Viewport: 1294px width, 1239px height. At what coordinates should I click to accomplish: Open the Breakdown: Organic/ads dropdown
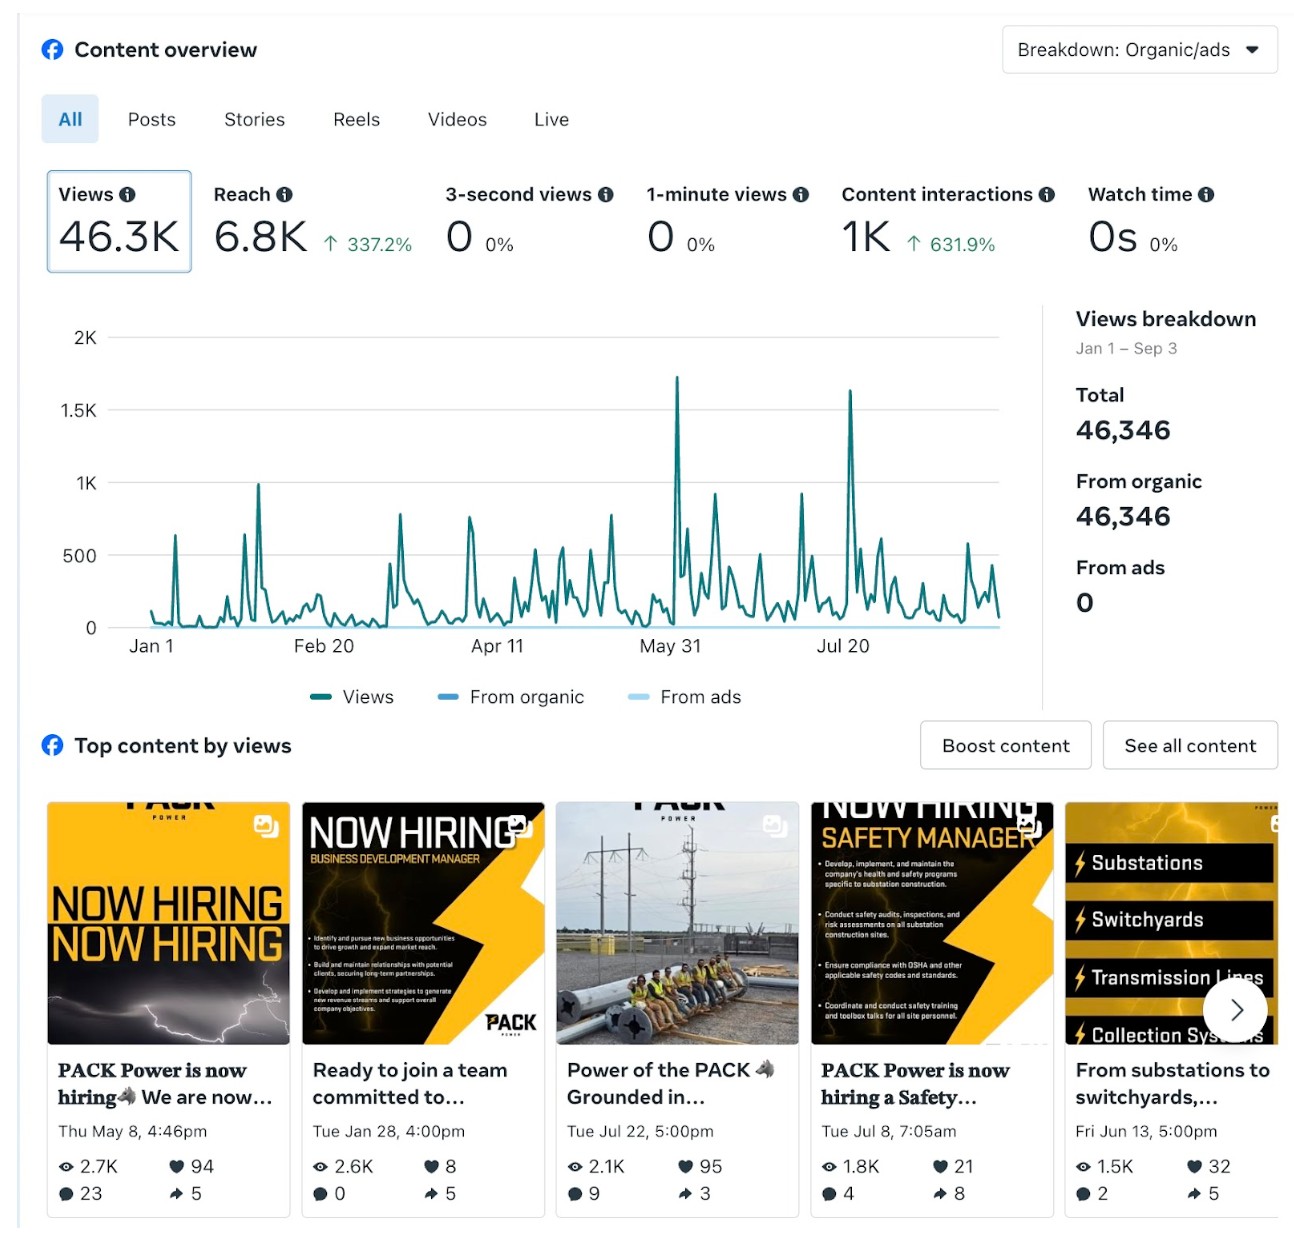click(x=1139, y=50)
